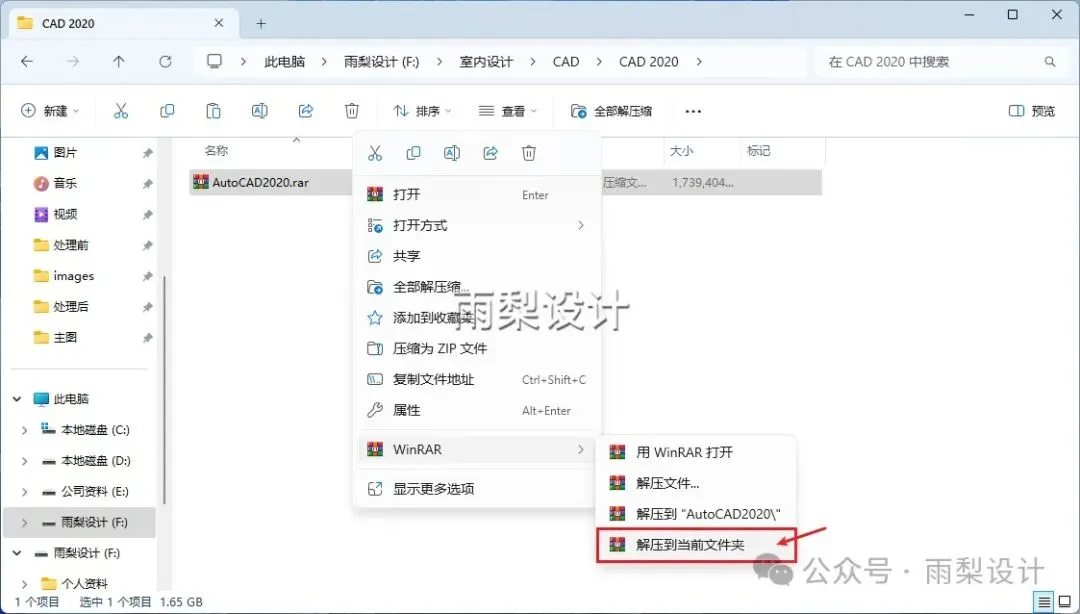Sort by the 名称 column header

pos(217,150)
